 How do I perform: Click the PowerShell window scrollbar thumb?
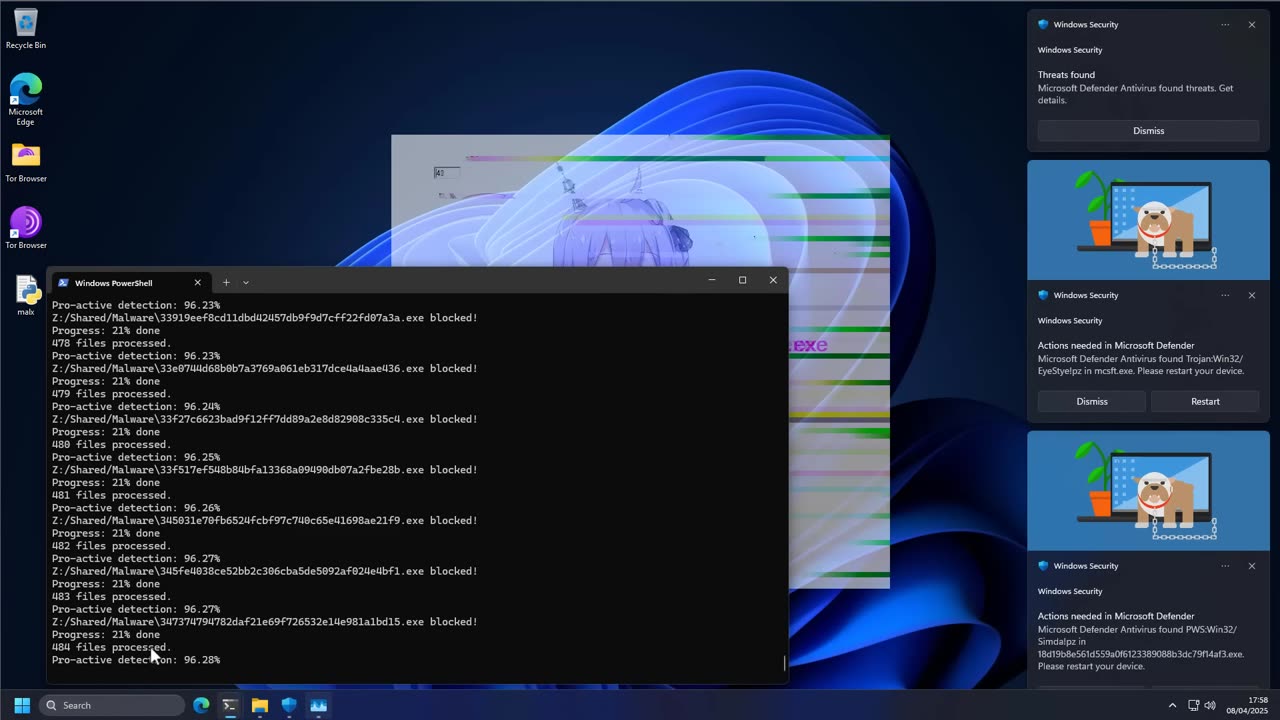pyautogui.click(x=785, y=662)
